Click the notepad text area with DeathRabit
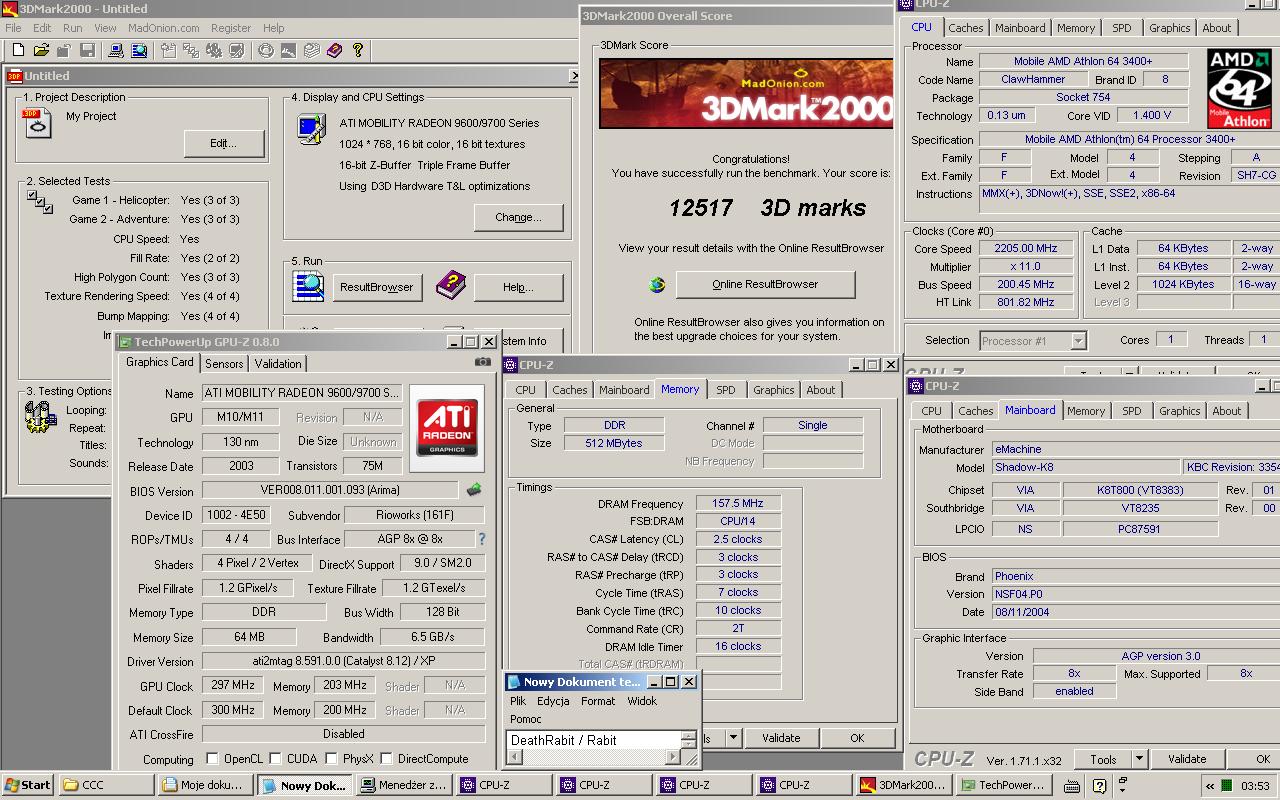Image resolution: width=1280 pixels, height=800 pixels. (x=594, y=740)
